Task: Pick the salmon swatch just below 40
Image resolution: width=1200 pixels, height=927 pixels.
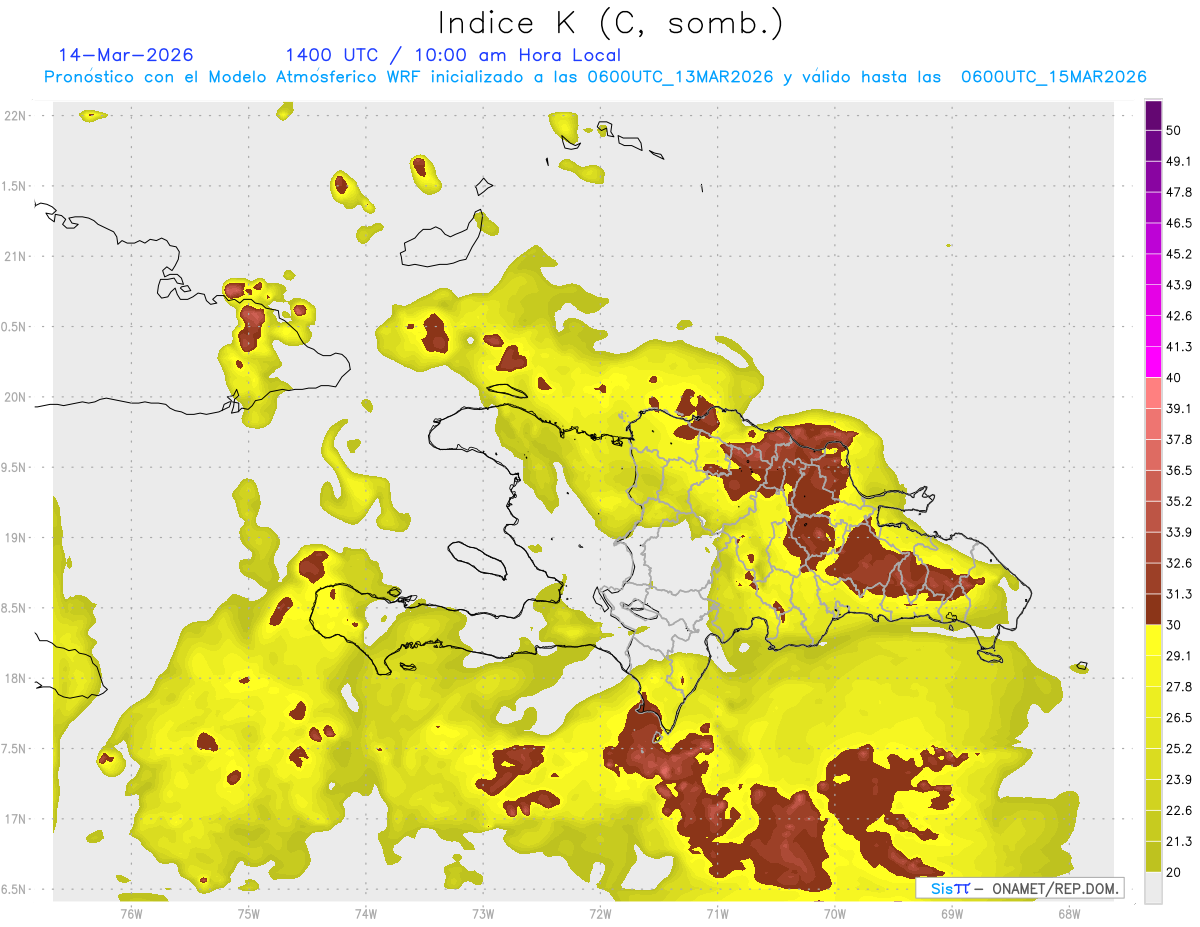Action: [1153, 393]
